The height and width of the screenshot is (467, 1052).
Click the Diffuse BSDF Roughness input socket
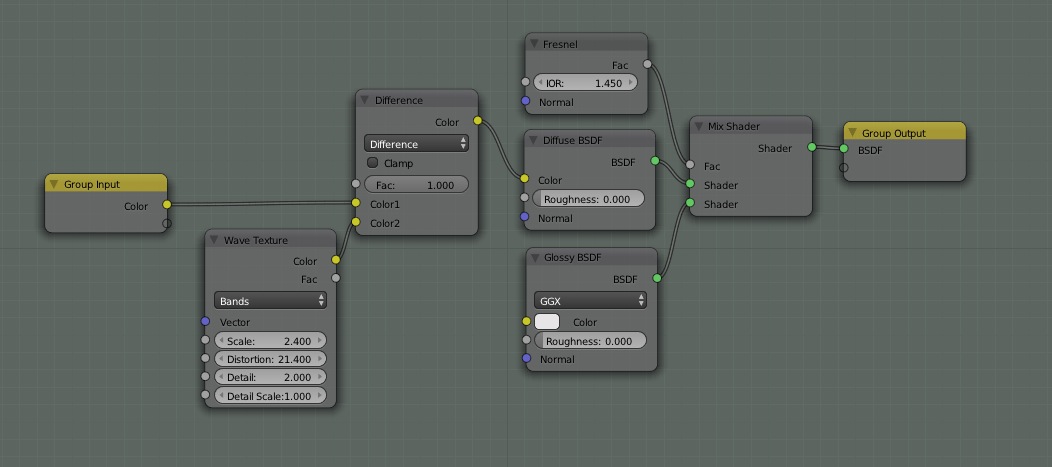coord(525,198)
